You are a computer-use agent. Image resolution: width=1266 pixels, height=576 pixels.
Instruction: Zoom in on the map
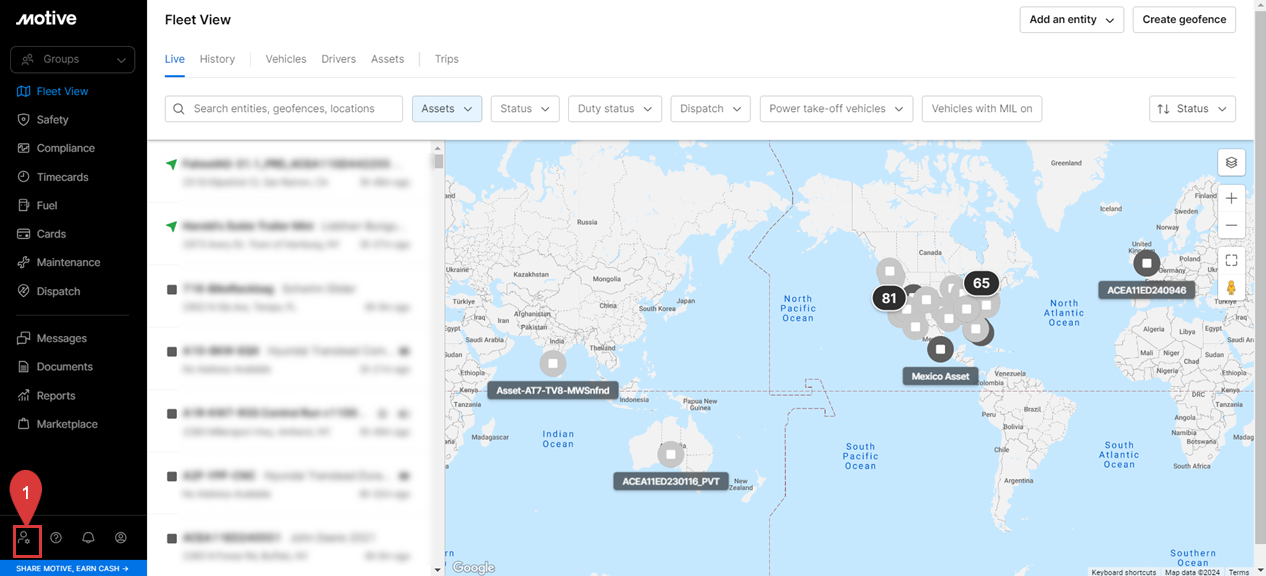coord(1231,198)
